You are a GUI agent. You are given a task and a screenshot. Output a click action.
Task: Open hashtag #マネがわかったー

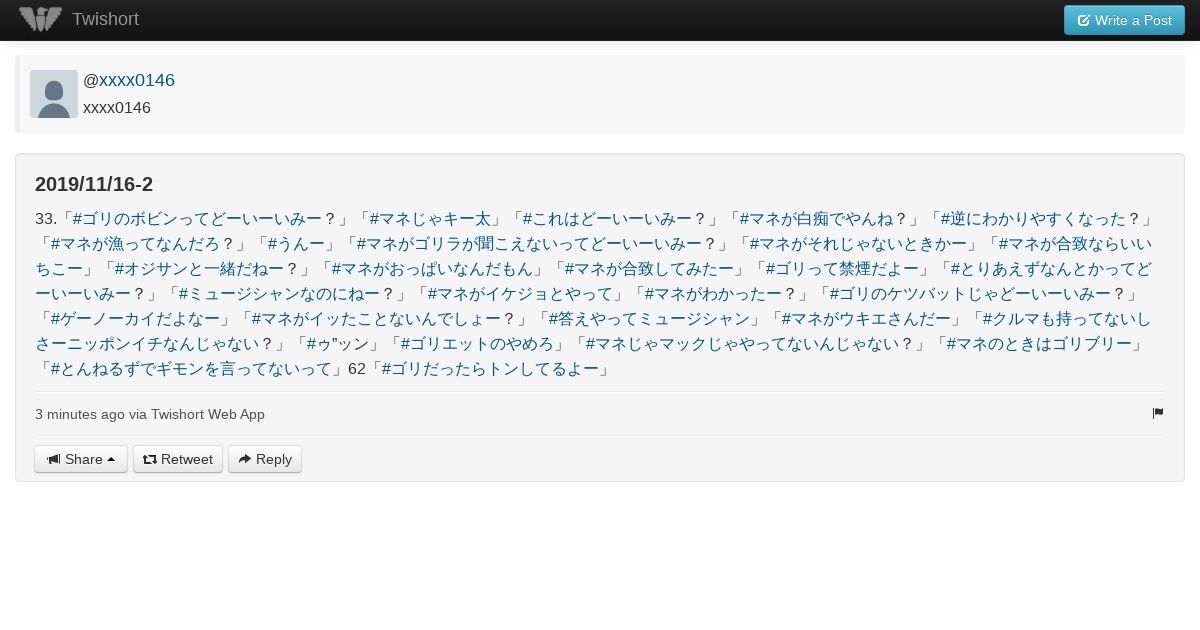tap(713, 293)
